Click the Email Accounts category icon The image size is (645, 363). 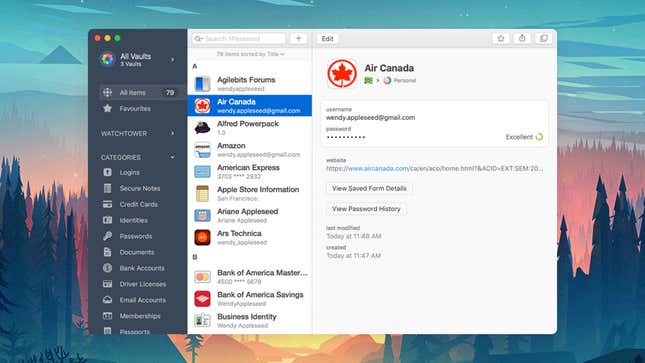click(x=107, y=300)
